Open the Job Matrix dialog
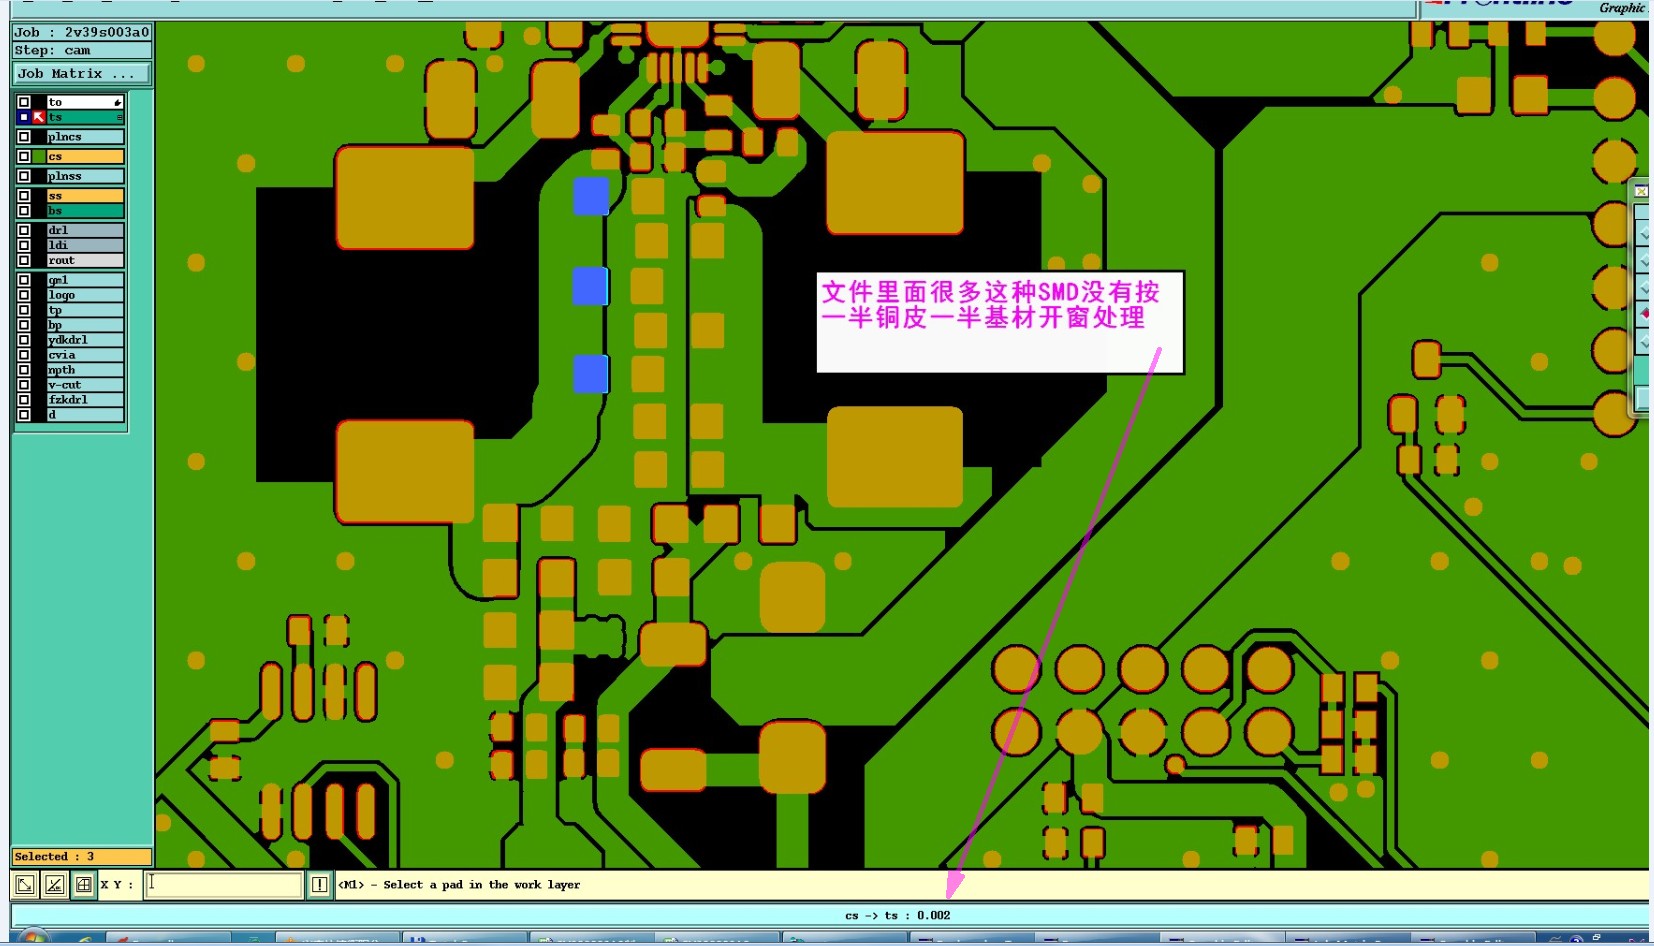 pos(81,74)
